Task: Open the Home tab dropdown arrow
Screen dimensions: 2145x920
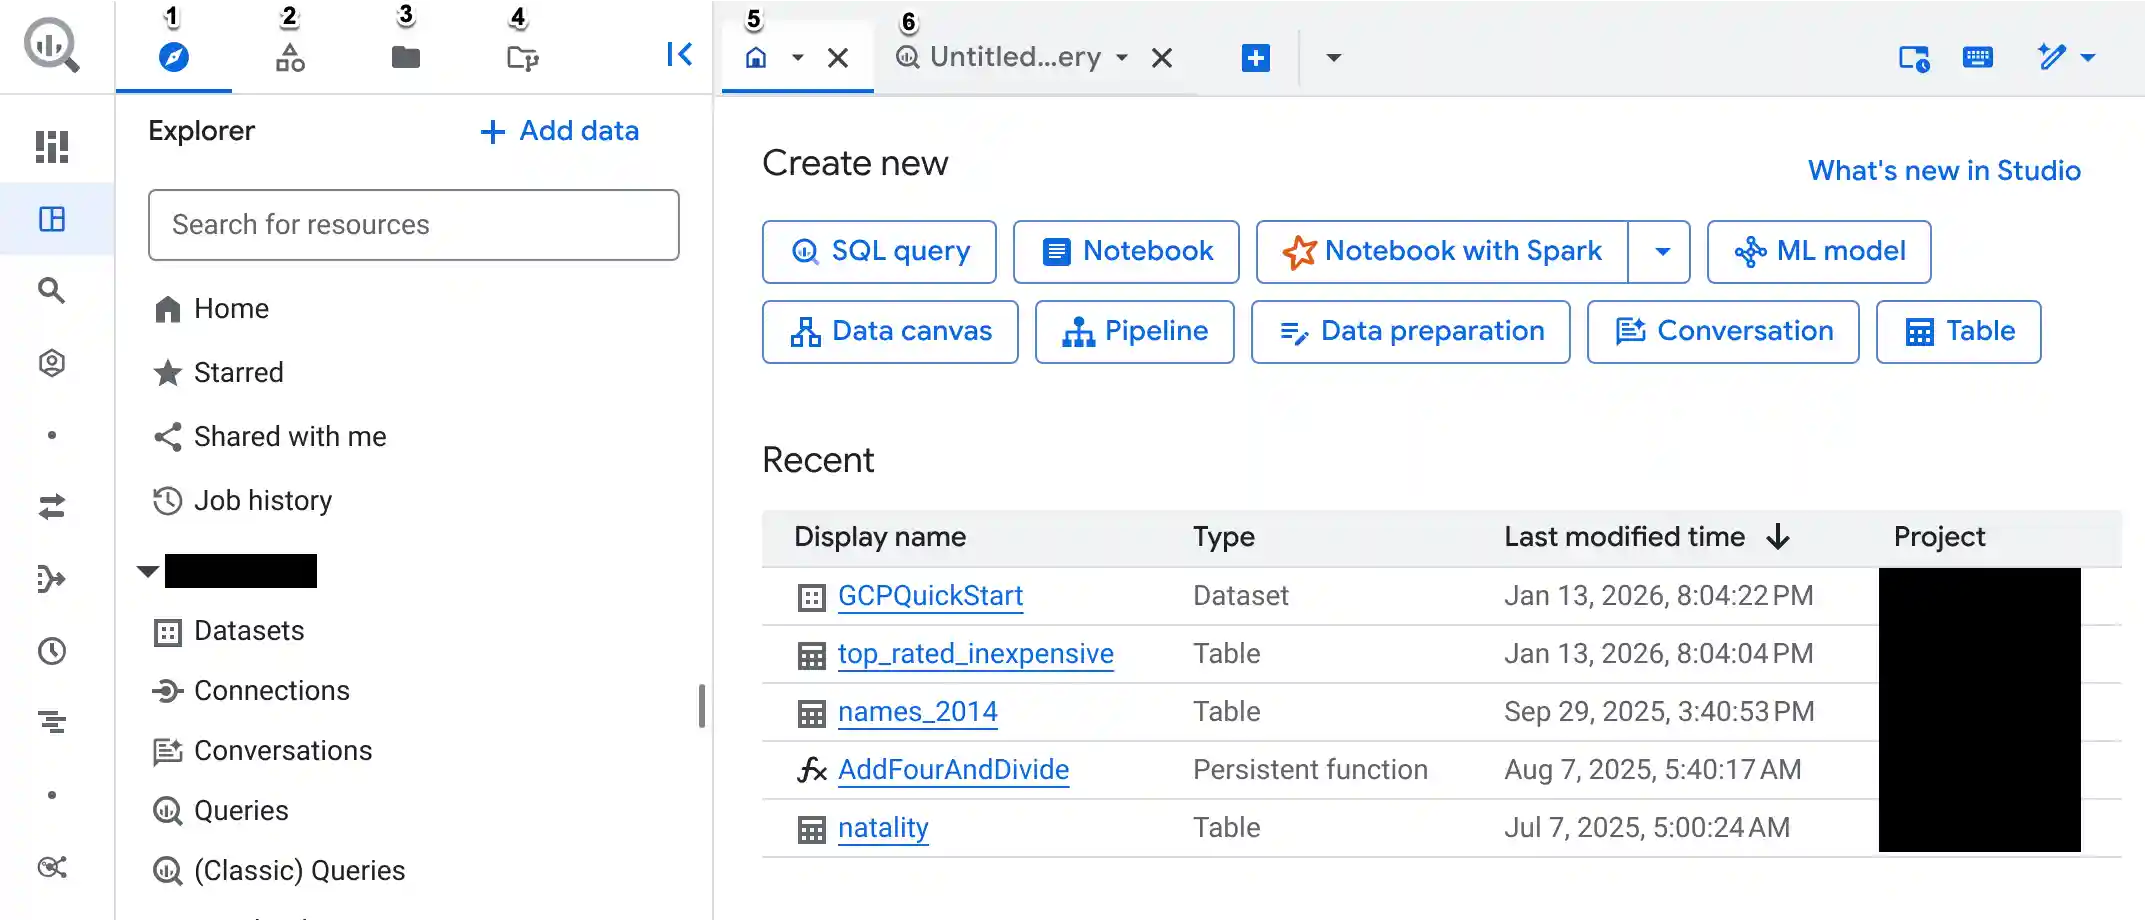Action: [x=797, y=58]
